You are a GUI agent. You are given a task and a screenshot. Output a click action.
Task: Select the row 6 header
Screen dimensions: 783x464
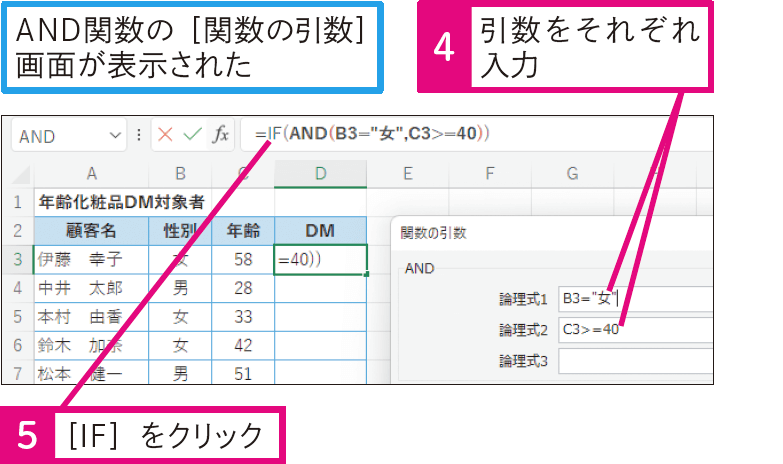(18, 345)
